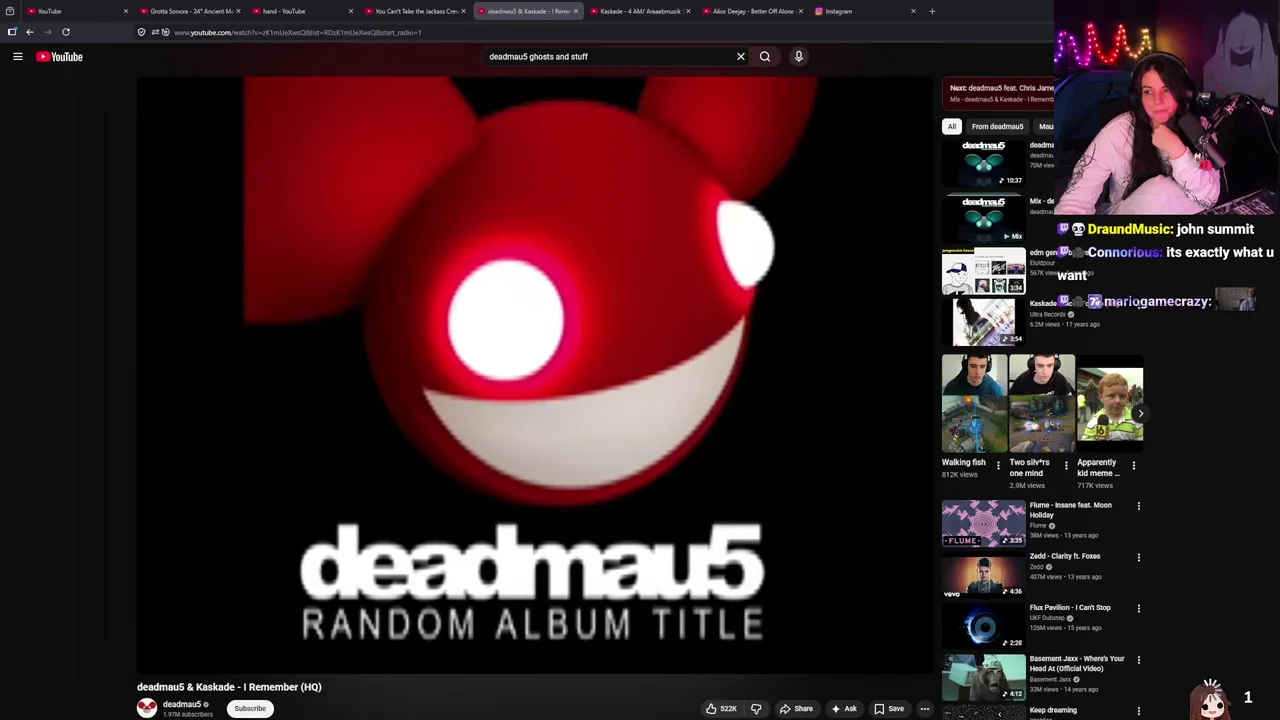Dislike the video with thumbs down

coord(756,709)
